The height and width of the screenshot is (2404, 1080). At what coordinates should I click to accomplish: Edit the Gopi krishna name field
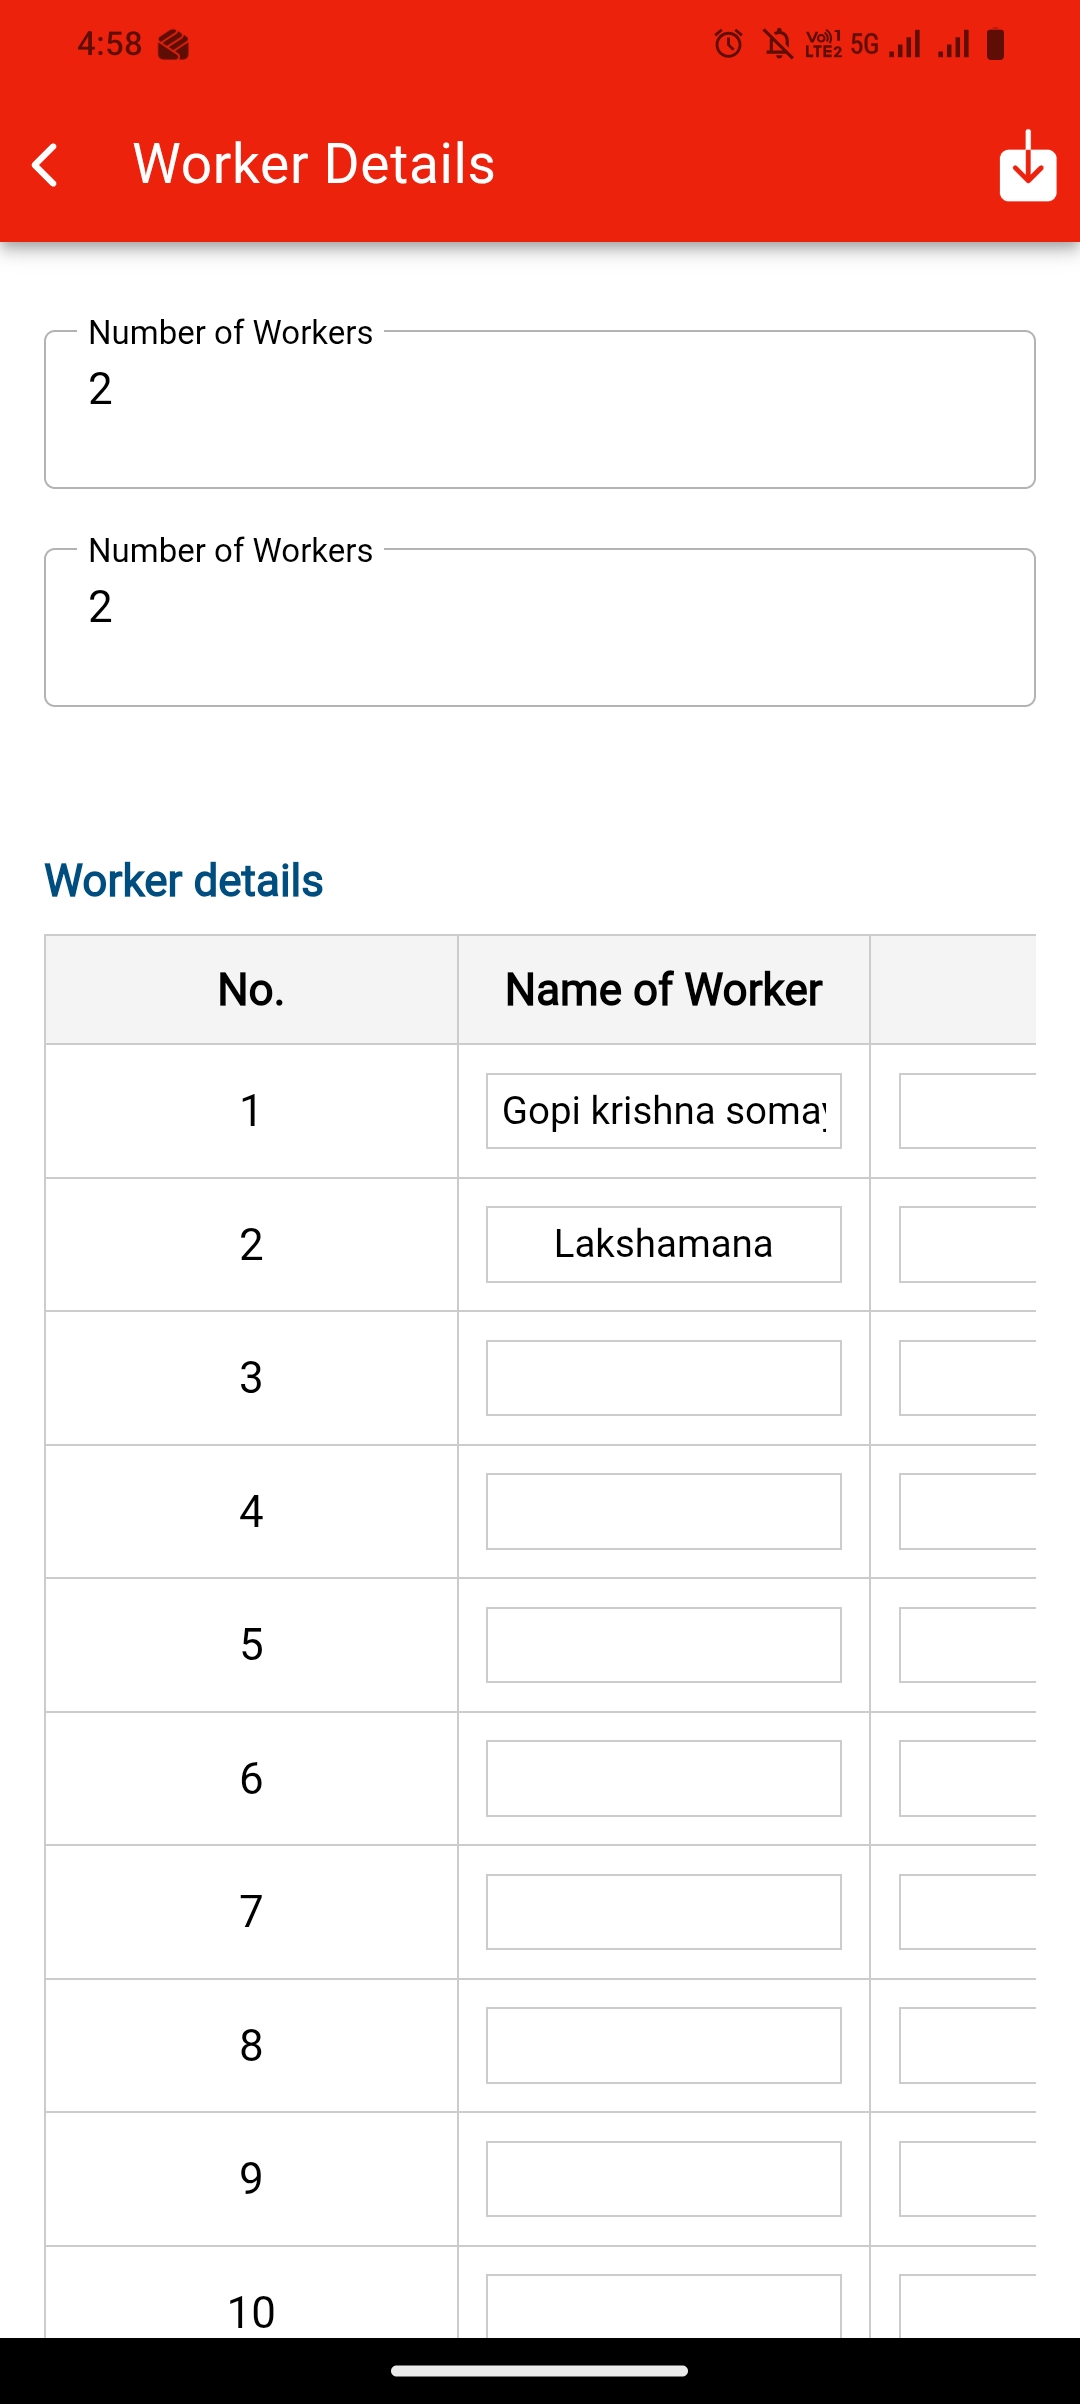coord(663,1111)
